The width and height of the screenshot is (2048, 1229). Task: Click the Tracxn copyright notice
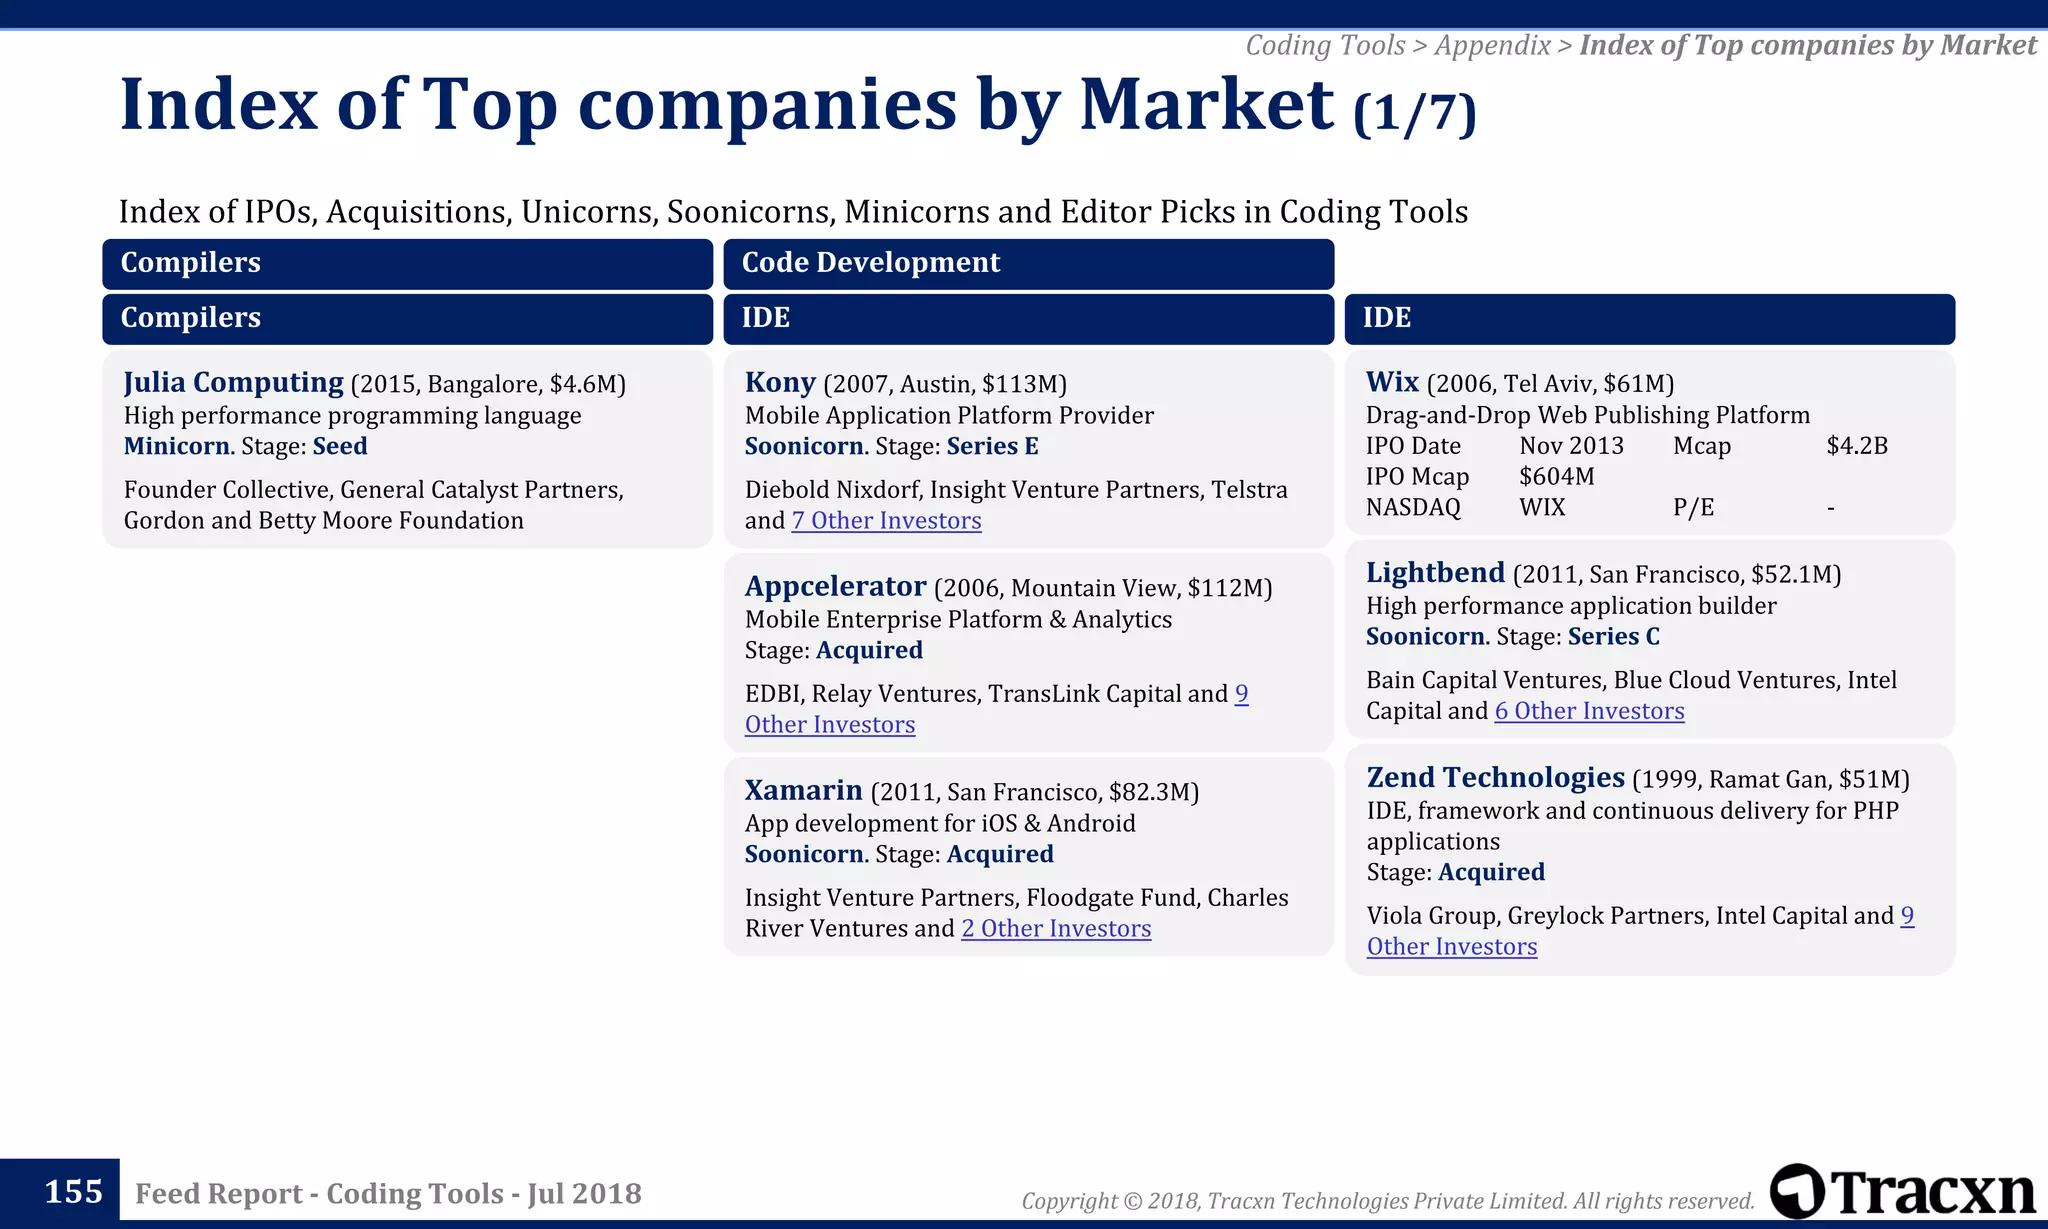point(1388,1201)
